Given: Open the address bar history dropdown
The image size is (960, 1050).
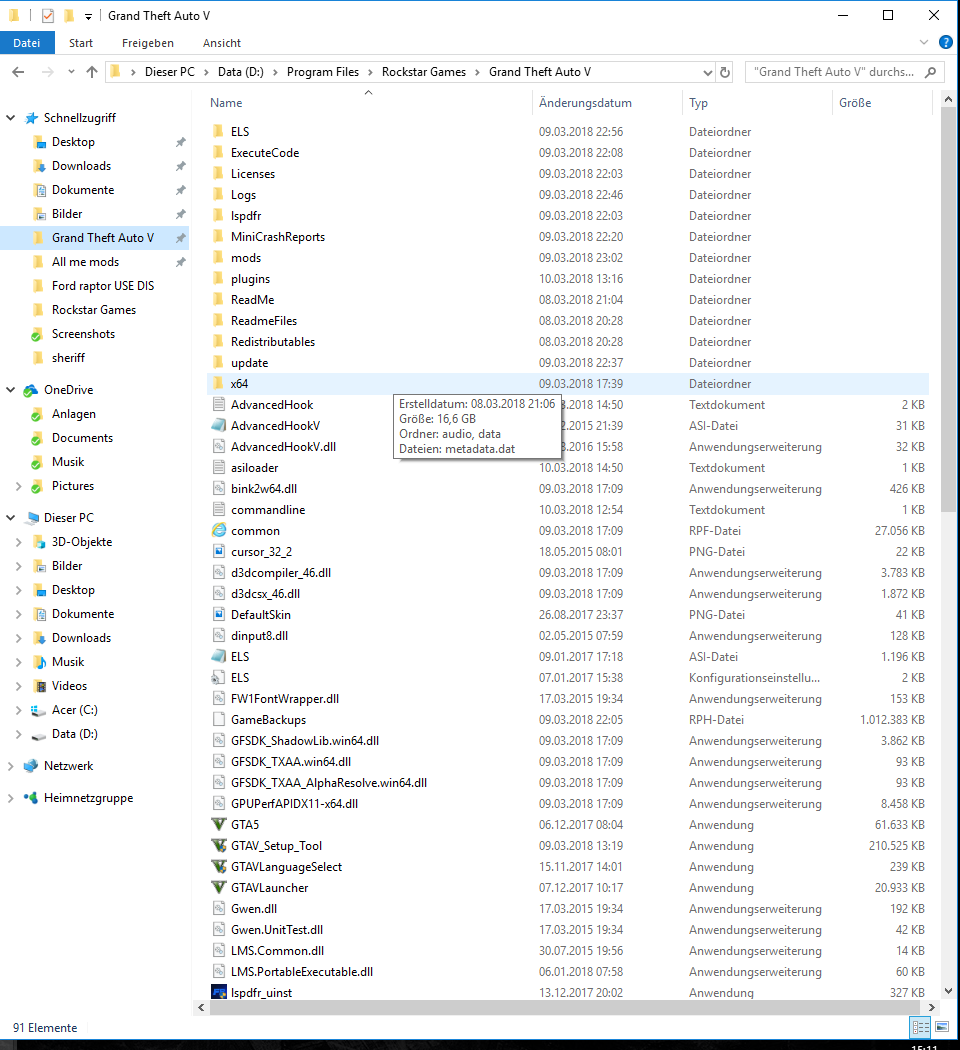Looking at the screenshot, I should pos(708,72).
